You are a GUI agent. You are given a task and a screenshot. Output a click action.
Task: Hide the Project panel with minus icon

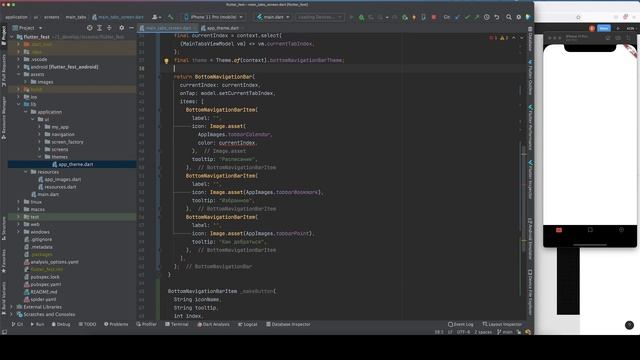[x=131, y=28]
